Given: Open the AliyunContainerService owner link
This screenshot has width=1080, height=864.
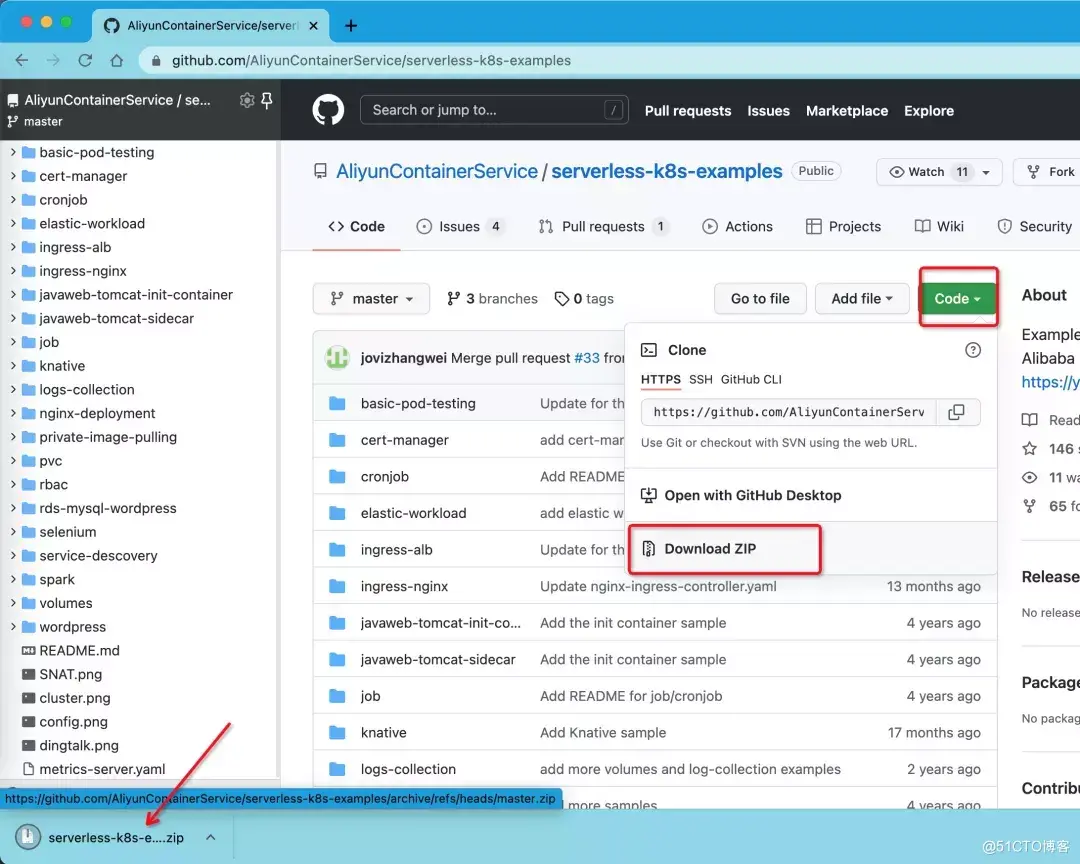Looking at the screenshot, I should pyautogui.click(x=437, y=171).
